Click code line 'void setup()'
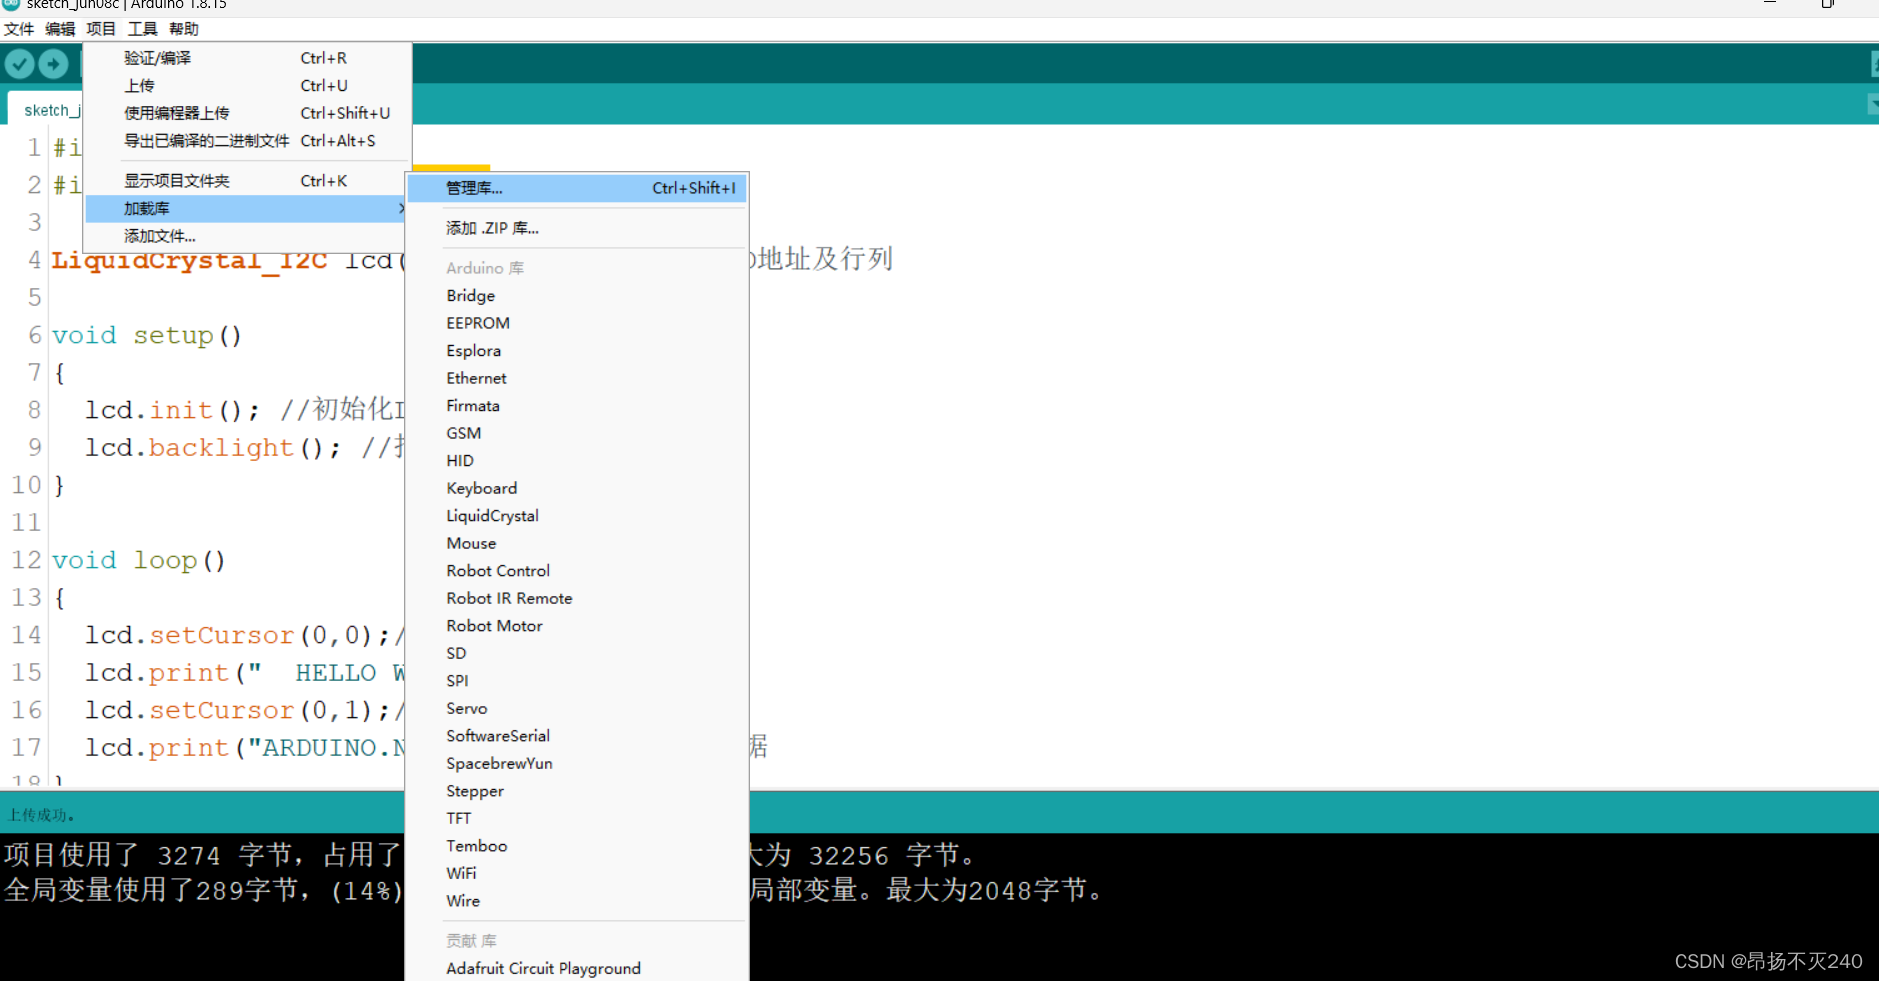The height and width of the screenshot is (981, 1879). pyautogui.click(x=147, y=335)
